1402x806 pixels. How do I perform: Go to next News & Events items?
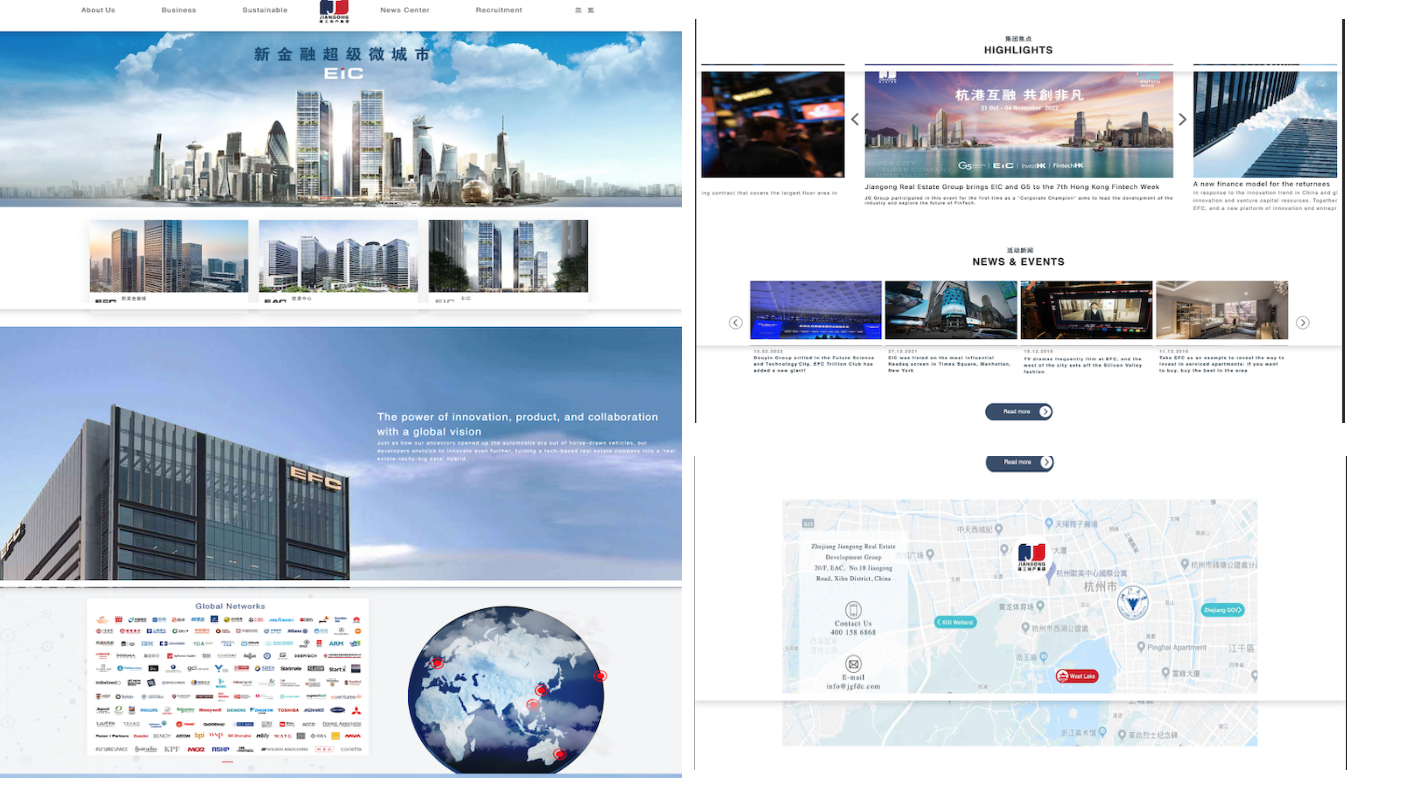(x=1302, y=323)
